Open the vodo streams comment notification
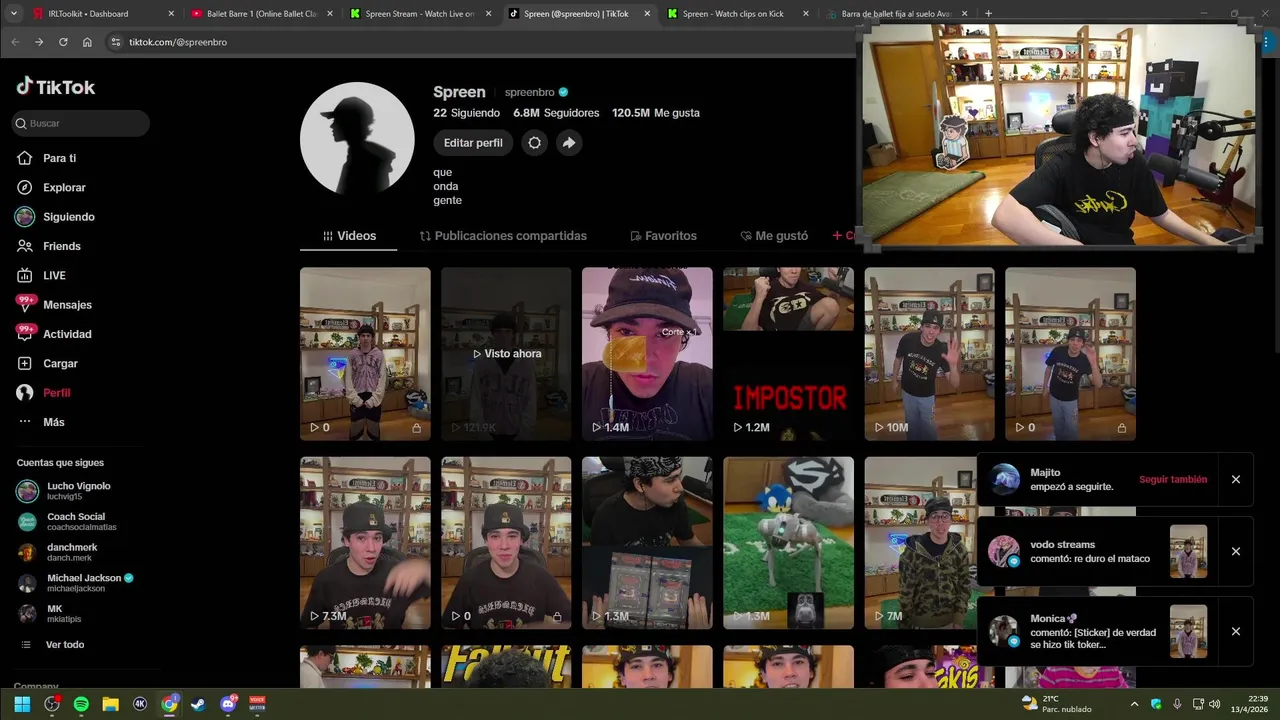Image resolution: width=1280 pixels, height=720 pixels. [1098, 551]
